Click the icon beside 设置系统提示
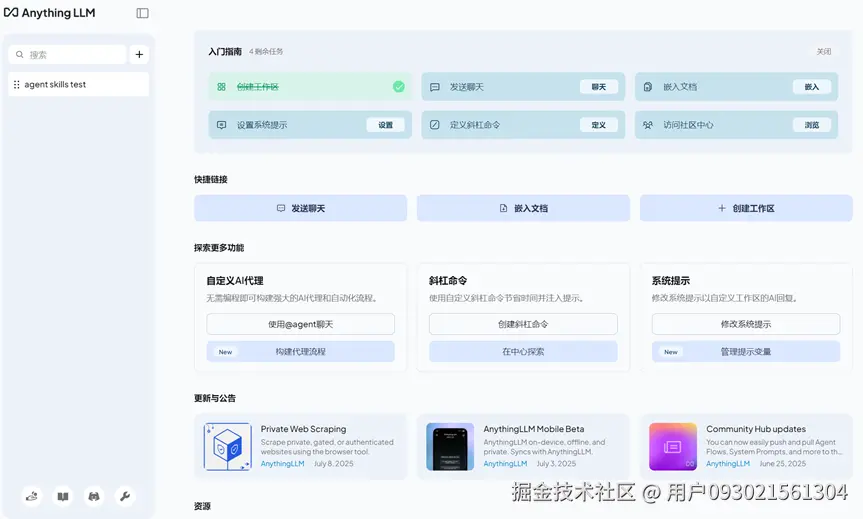The image size is (863, 519). click(221, 125)
